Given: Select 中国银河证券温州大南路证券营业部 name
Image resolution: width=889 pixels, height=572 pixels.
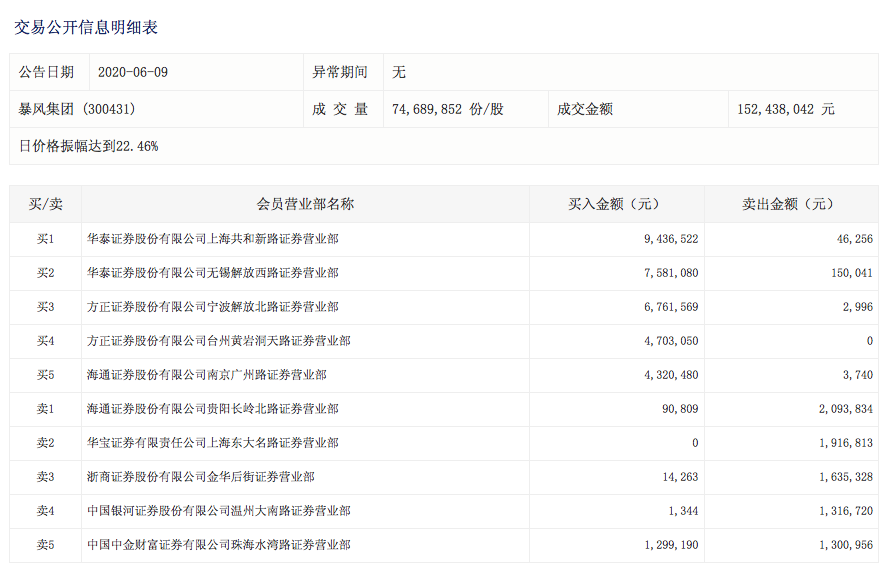Looking at the screenshot, I should [x=219, y=511].
